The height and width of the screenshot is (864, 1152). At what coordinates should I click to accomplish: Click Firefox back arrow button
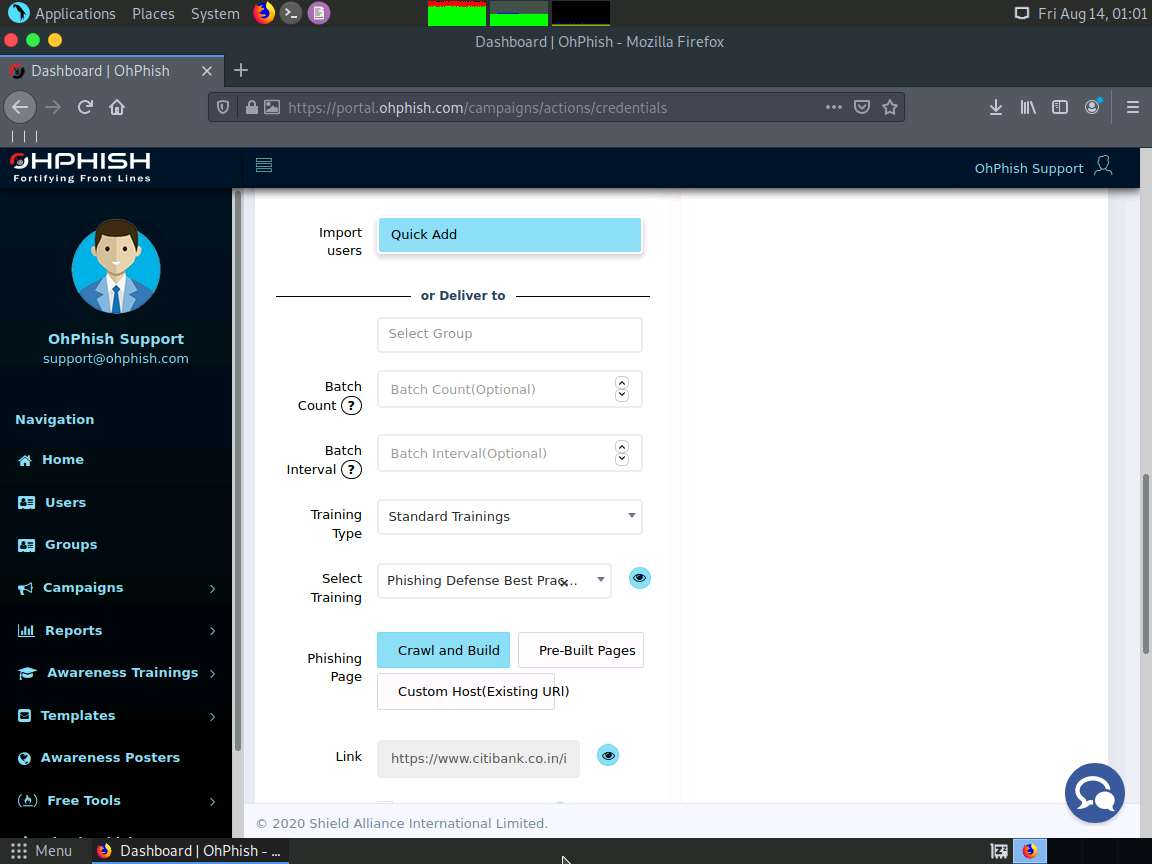point(20,107)
